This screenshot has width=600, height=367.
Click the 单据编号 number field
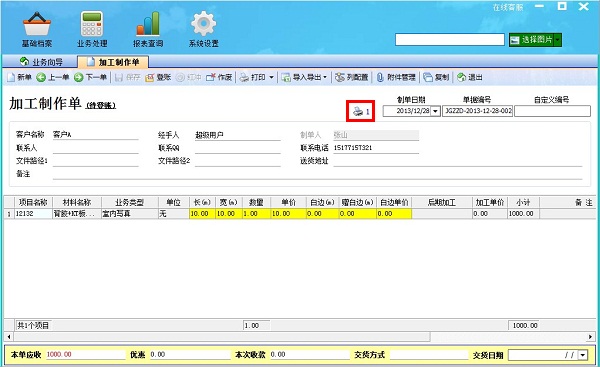pos(478,111)
